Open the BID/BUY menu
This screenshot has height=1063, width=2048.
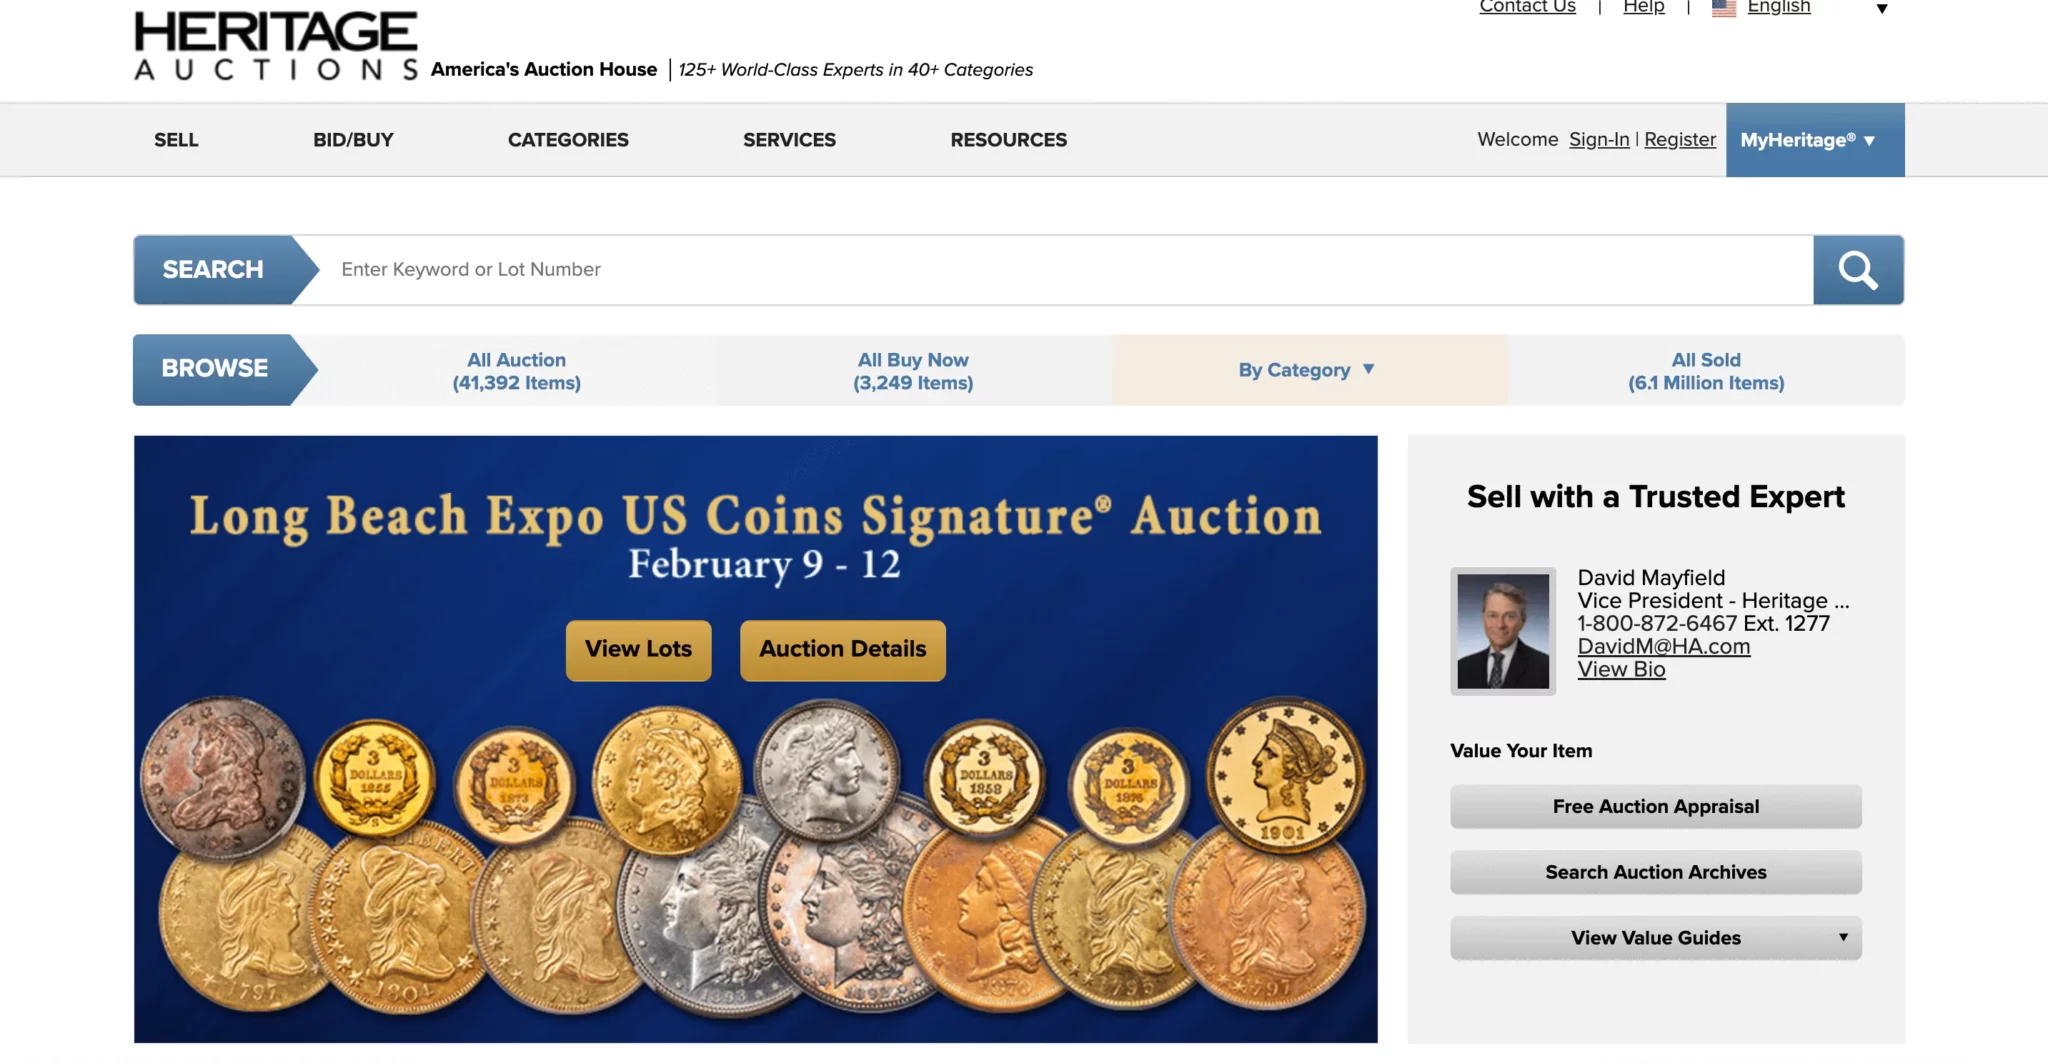tap(353, 140)
